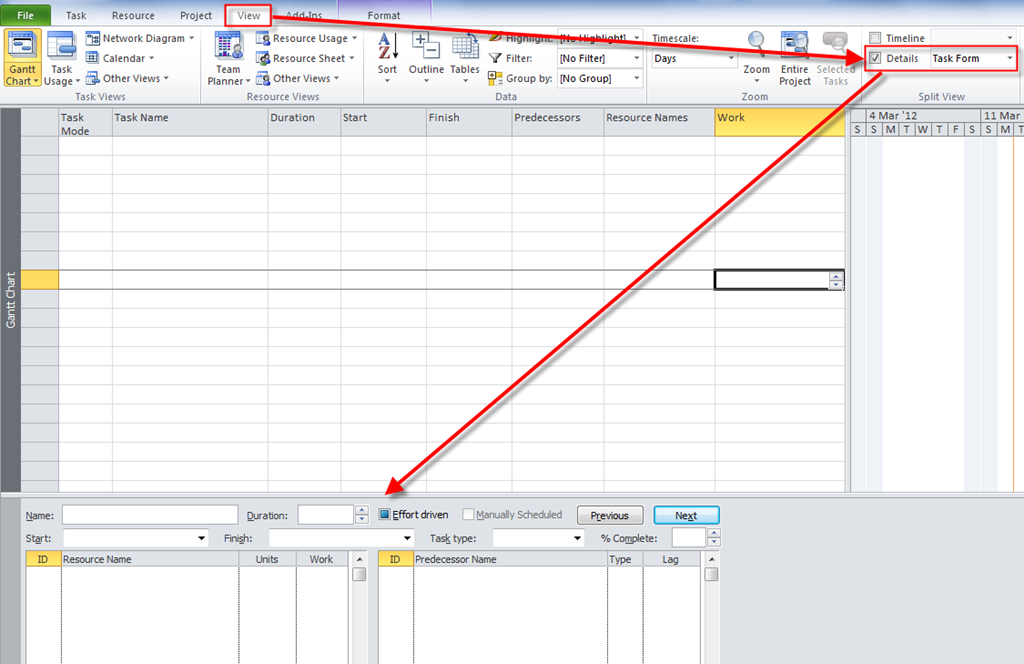The width and height of the screenshot is (1024, 664).
Task: Click the Work column header
Action: point(779,118)
